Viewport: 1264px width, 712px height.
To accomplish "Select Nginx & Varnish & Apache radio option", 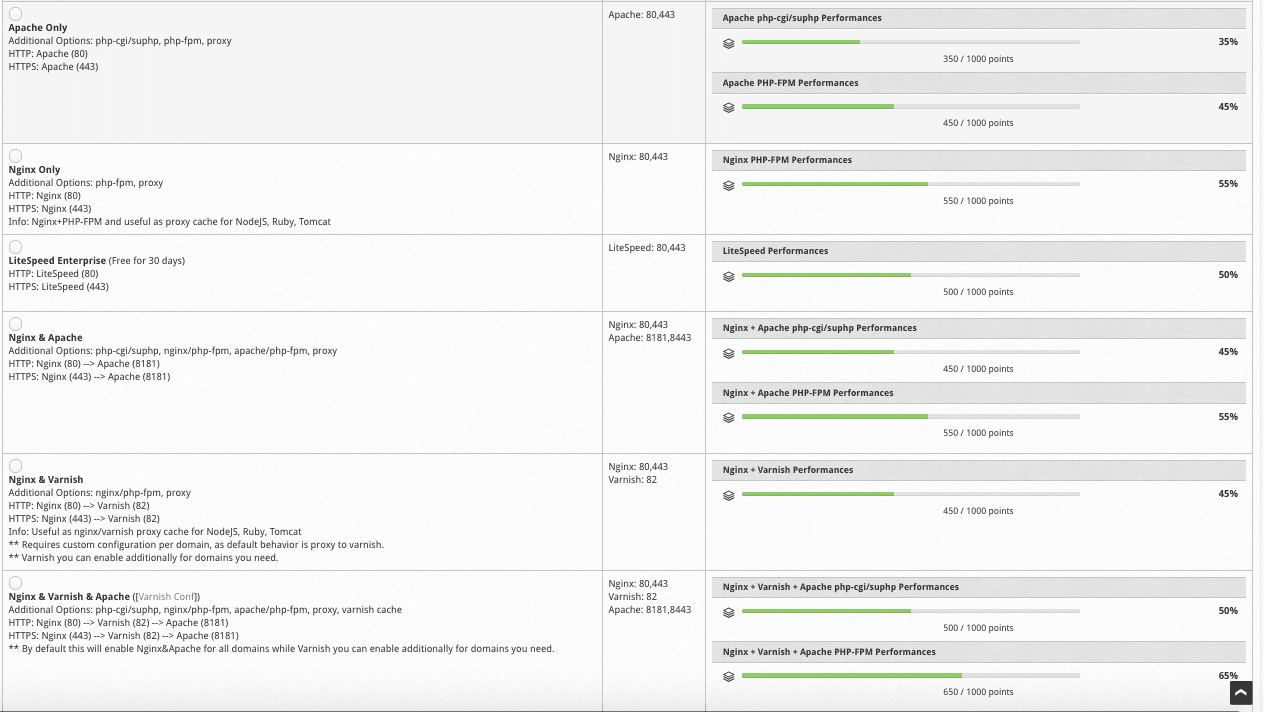I will click(x=15, y=583).
